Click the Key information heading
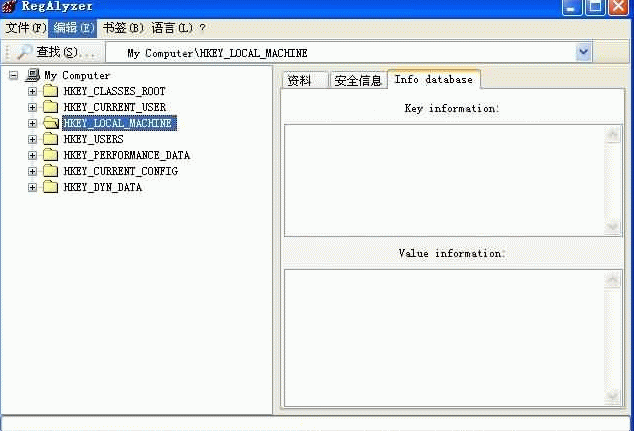 click(452, 108)
